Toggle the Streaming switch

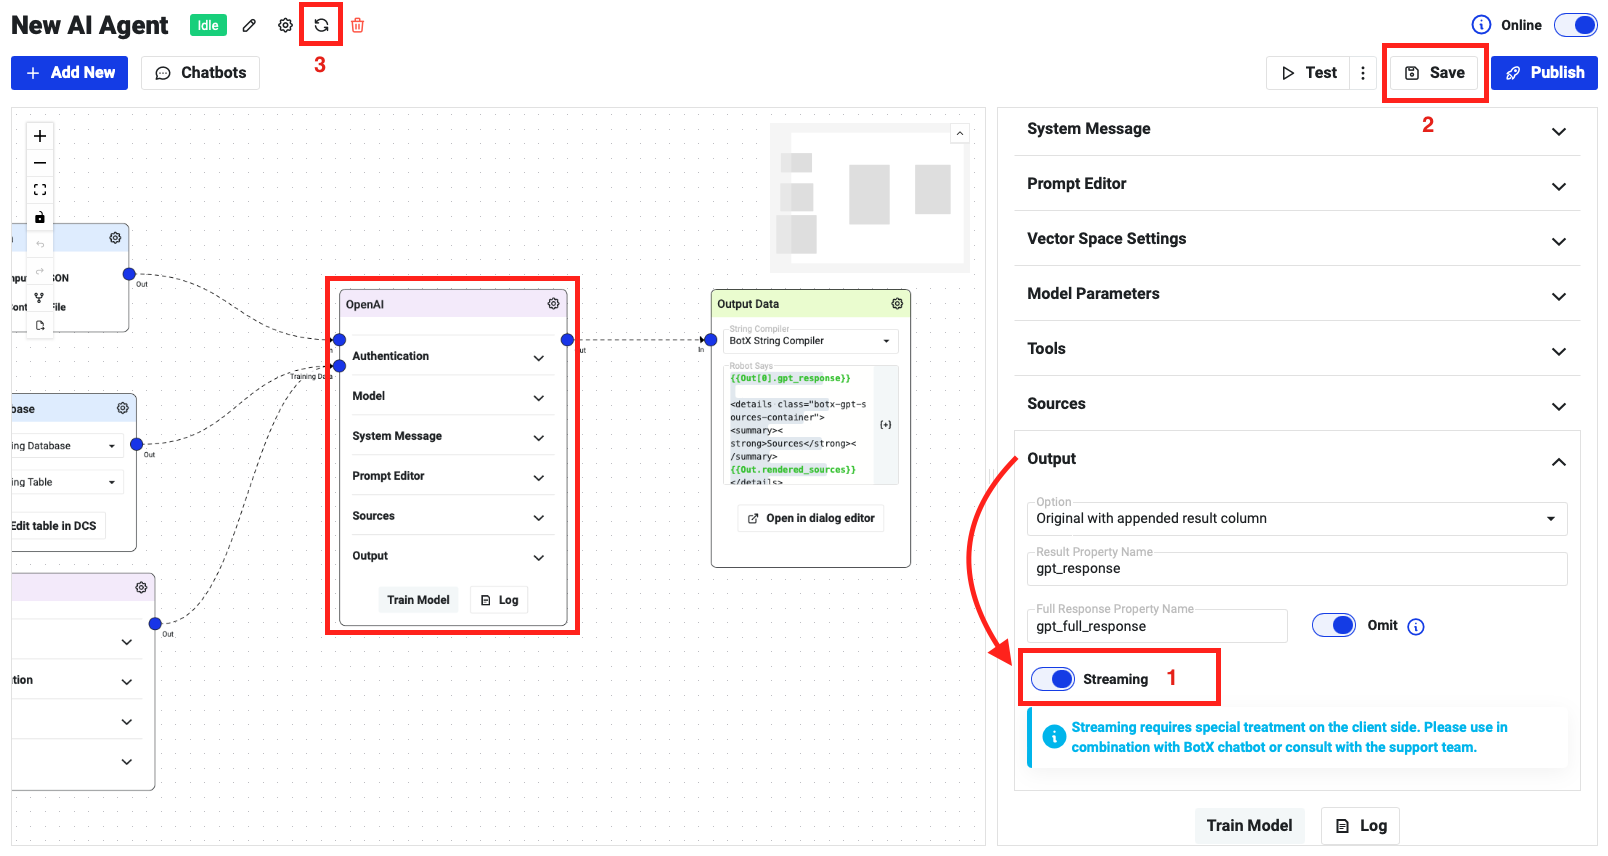click(x=1052, y=679)
